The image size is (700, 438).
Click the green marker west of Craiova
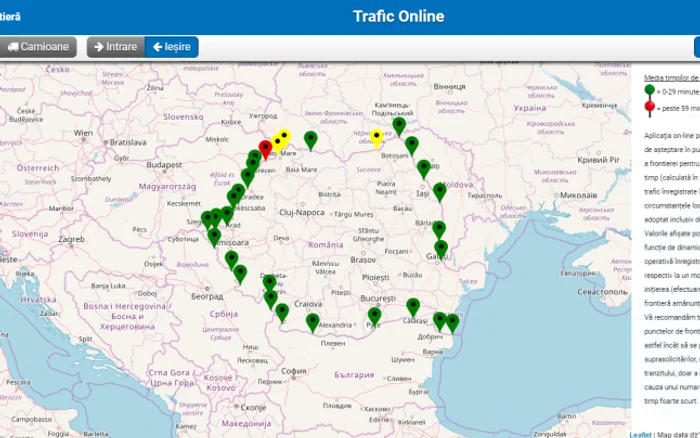tap(282, 313)
